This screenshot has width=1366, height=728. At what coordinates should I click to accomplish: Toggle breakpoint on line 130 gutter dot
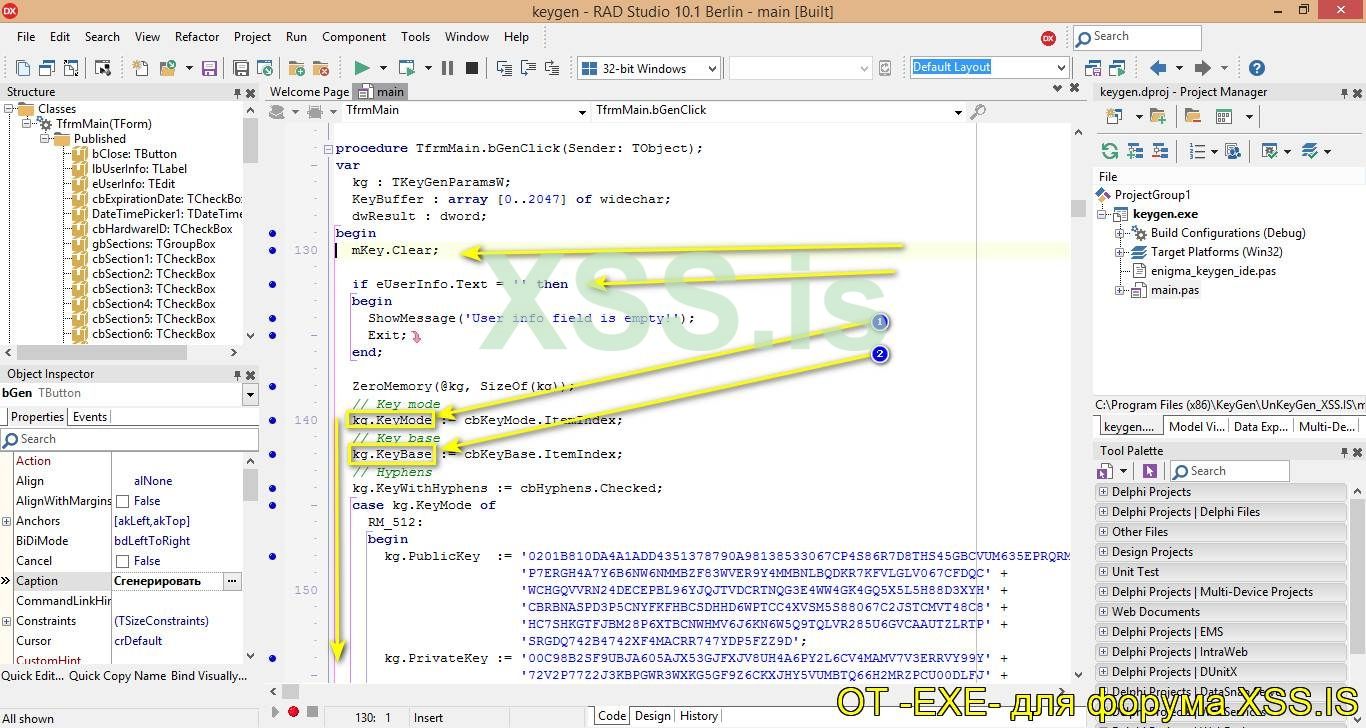click(x=273, y=250)
